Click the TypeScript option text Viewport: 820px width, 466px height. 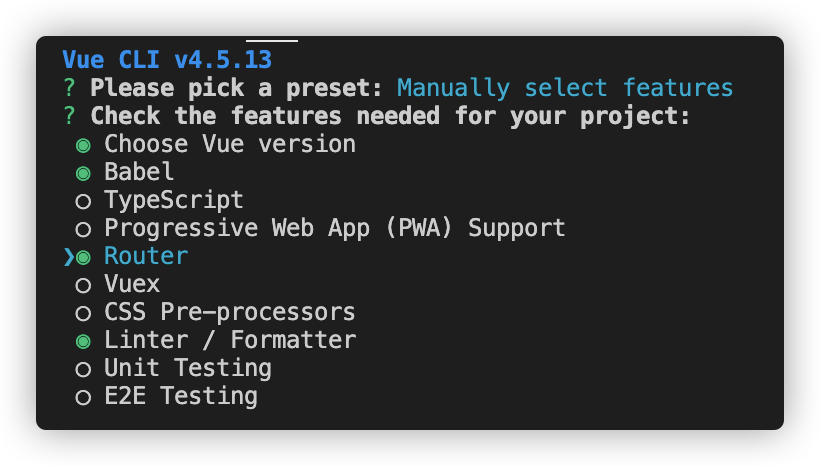pyautogui.click(x=174, y=200)
